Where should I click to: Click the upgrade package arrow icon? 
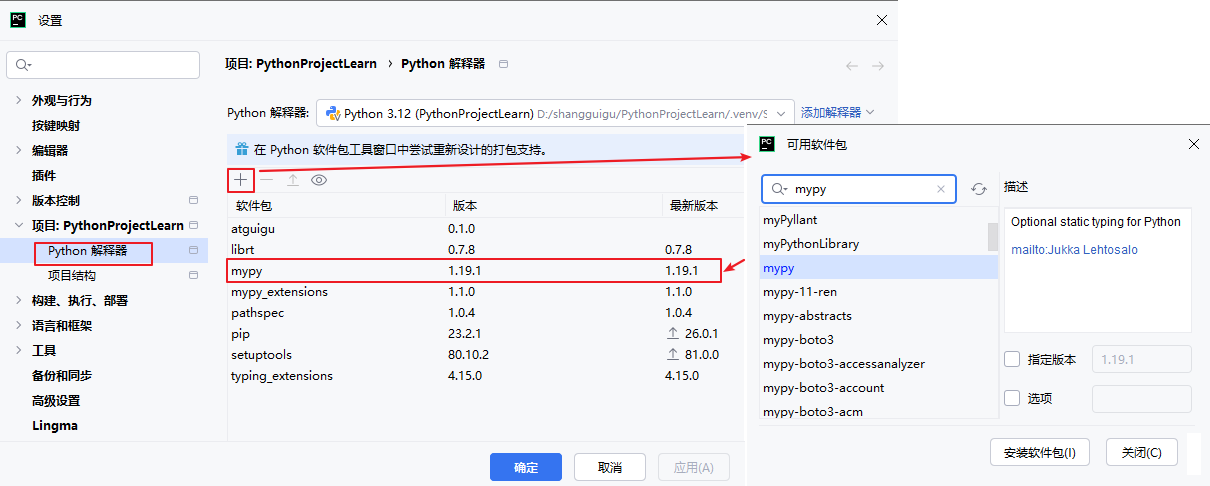coord(293,180)
